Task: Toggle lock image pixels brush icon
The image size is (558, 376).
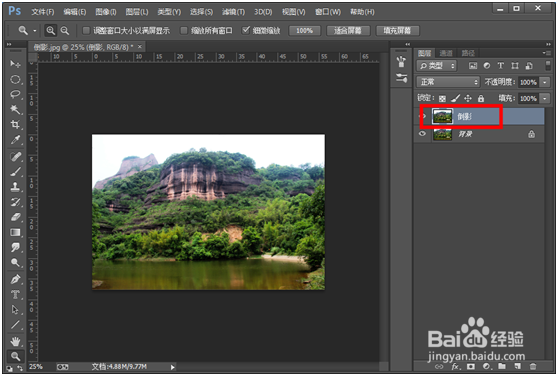Action: coord(455,98)
